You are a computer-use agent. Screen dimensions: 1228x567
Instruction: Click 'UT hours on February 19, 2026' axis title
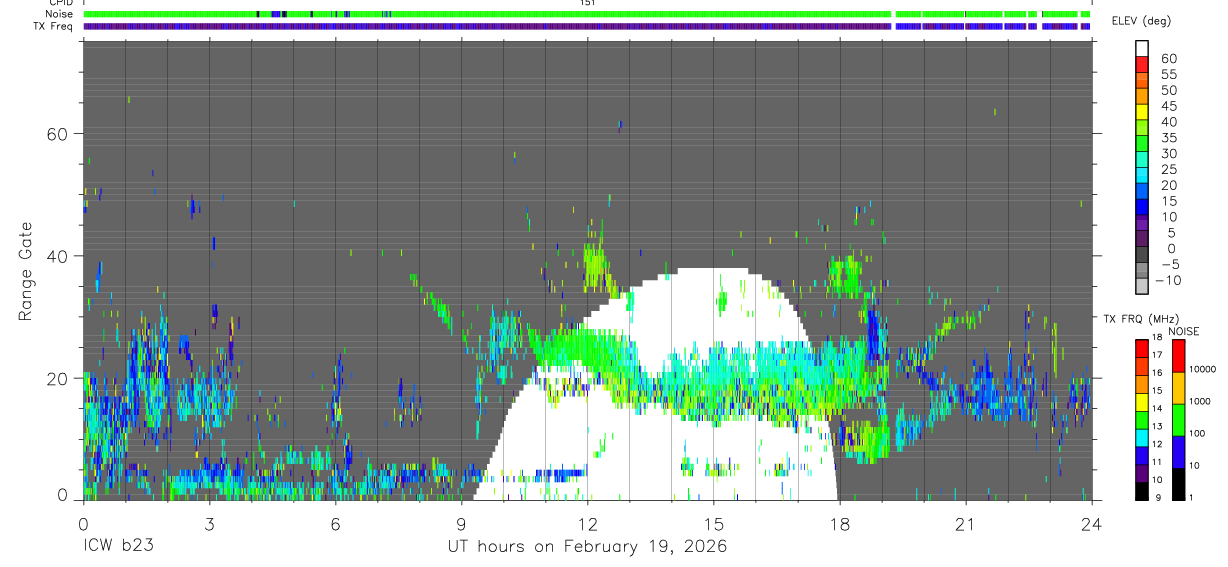click(x=587, y=547)
